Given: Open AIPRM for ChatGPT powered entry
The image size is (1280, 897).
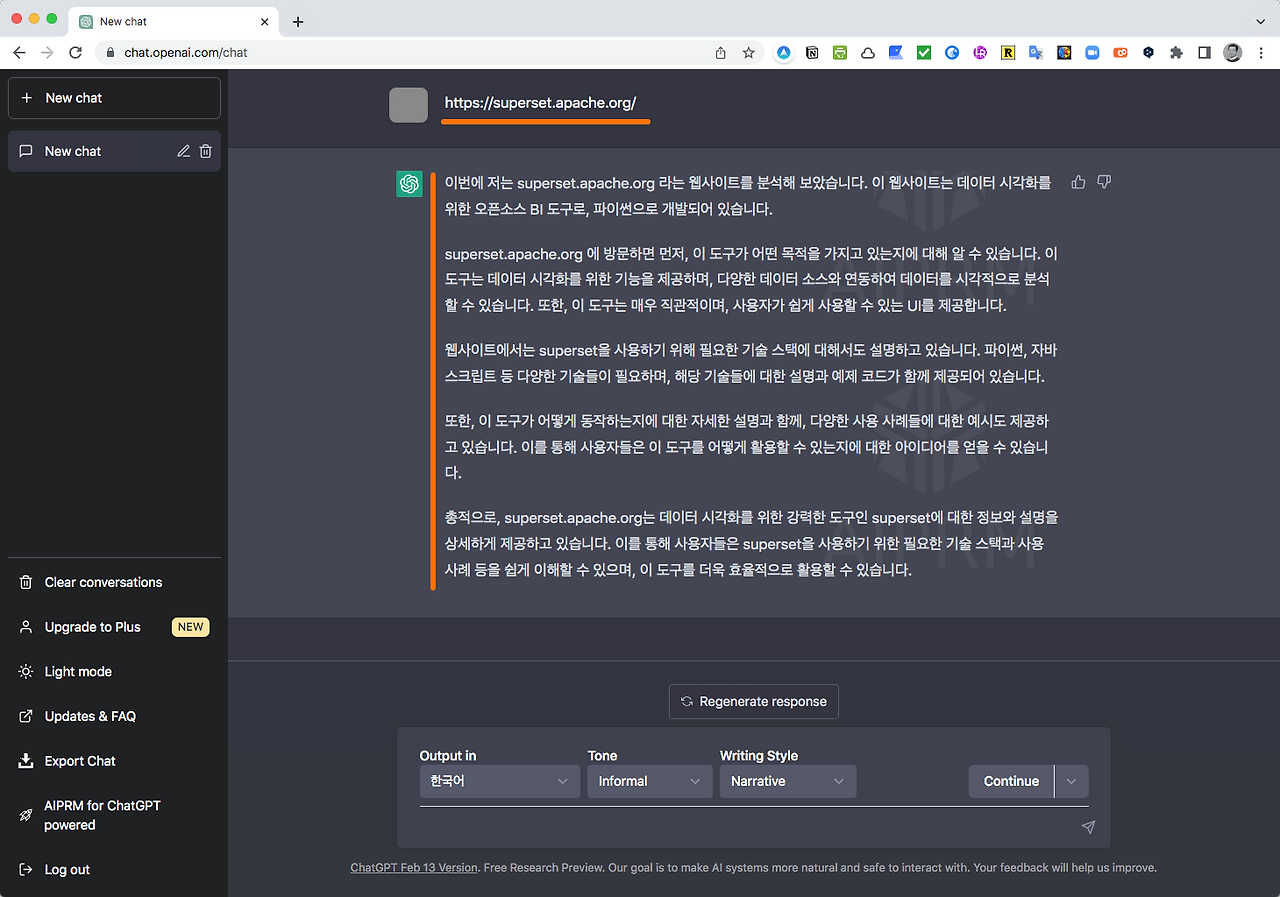Looking at the screenshot, I should (114, 815).
